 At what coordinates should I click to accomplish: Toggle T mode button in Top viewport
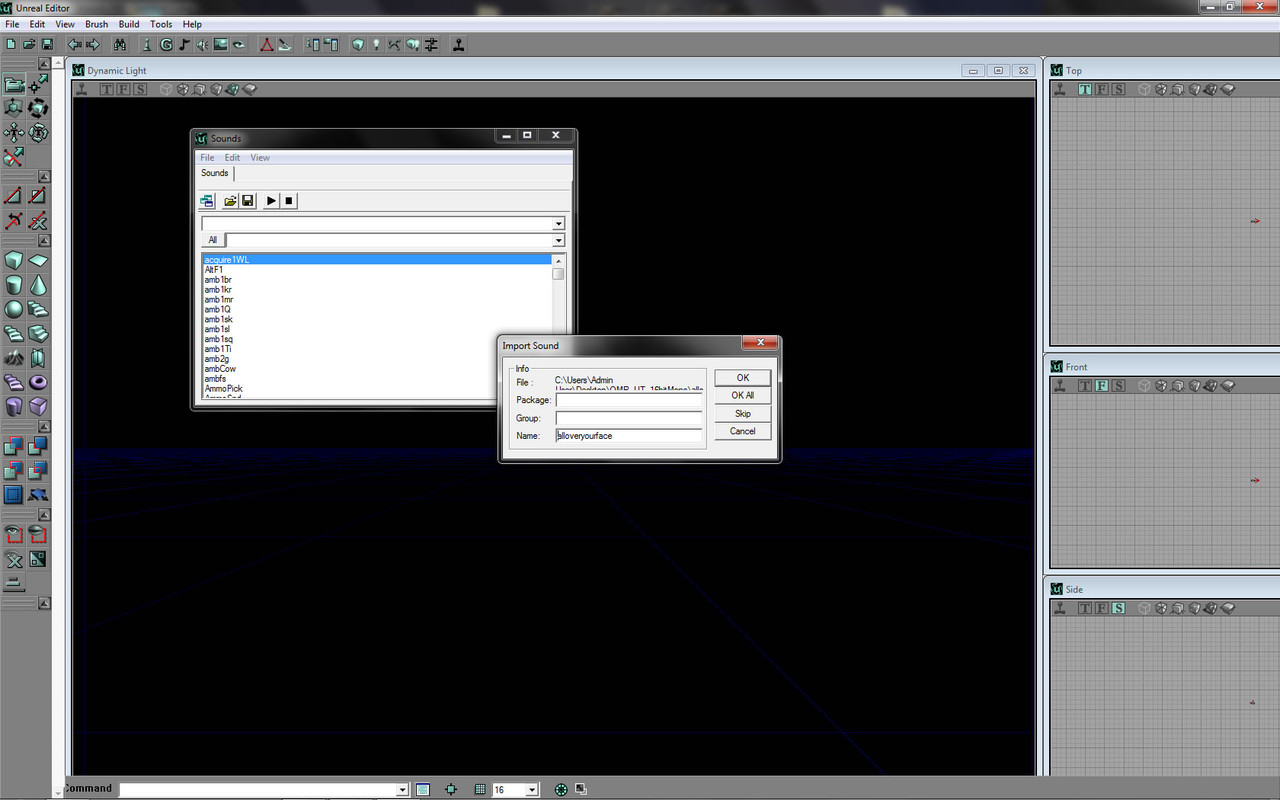coord(1085,89)
